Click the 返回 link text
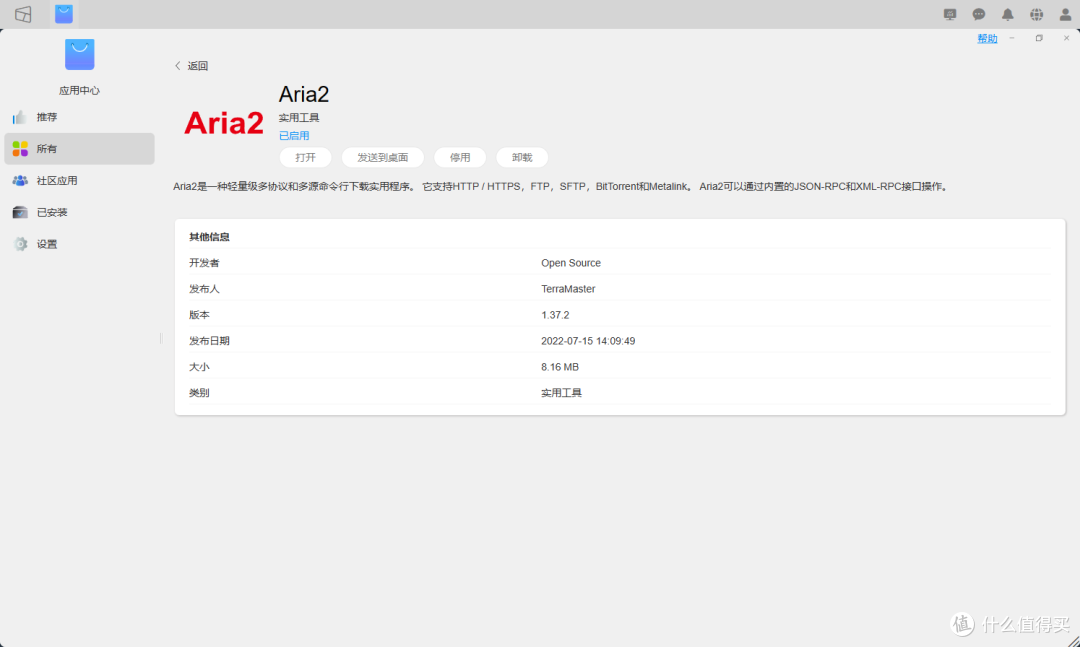 198,65
